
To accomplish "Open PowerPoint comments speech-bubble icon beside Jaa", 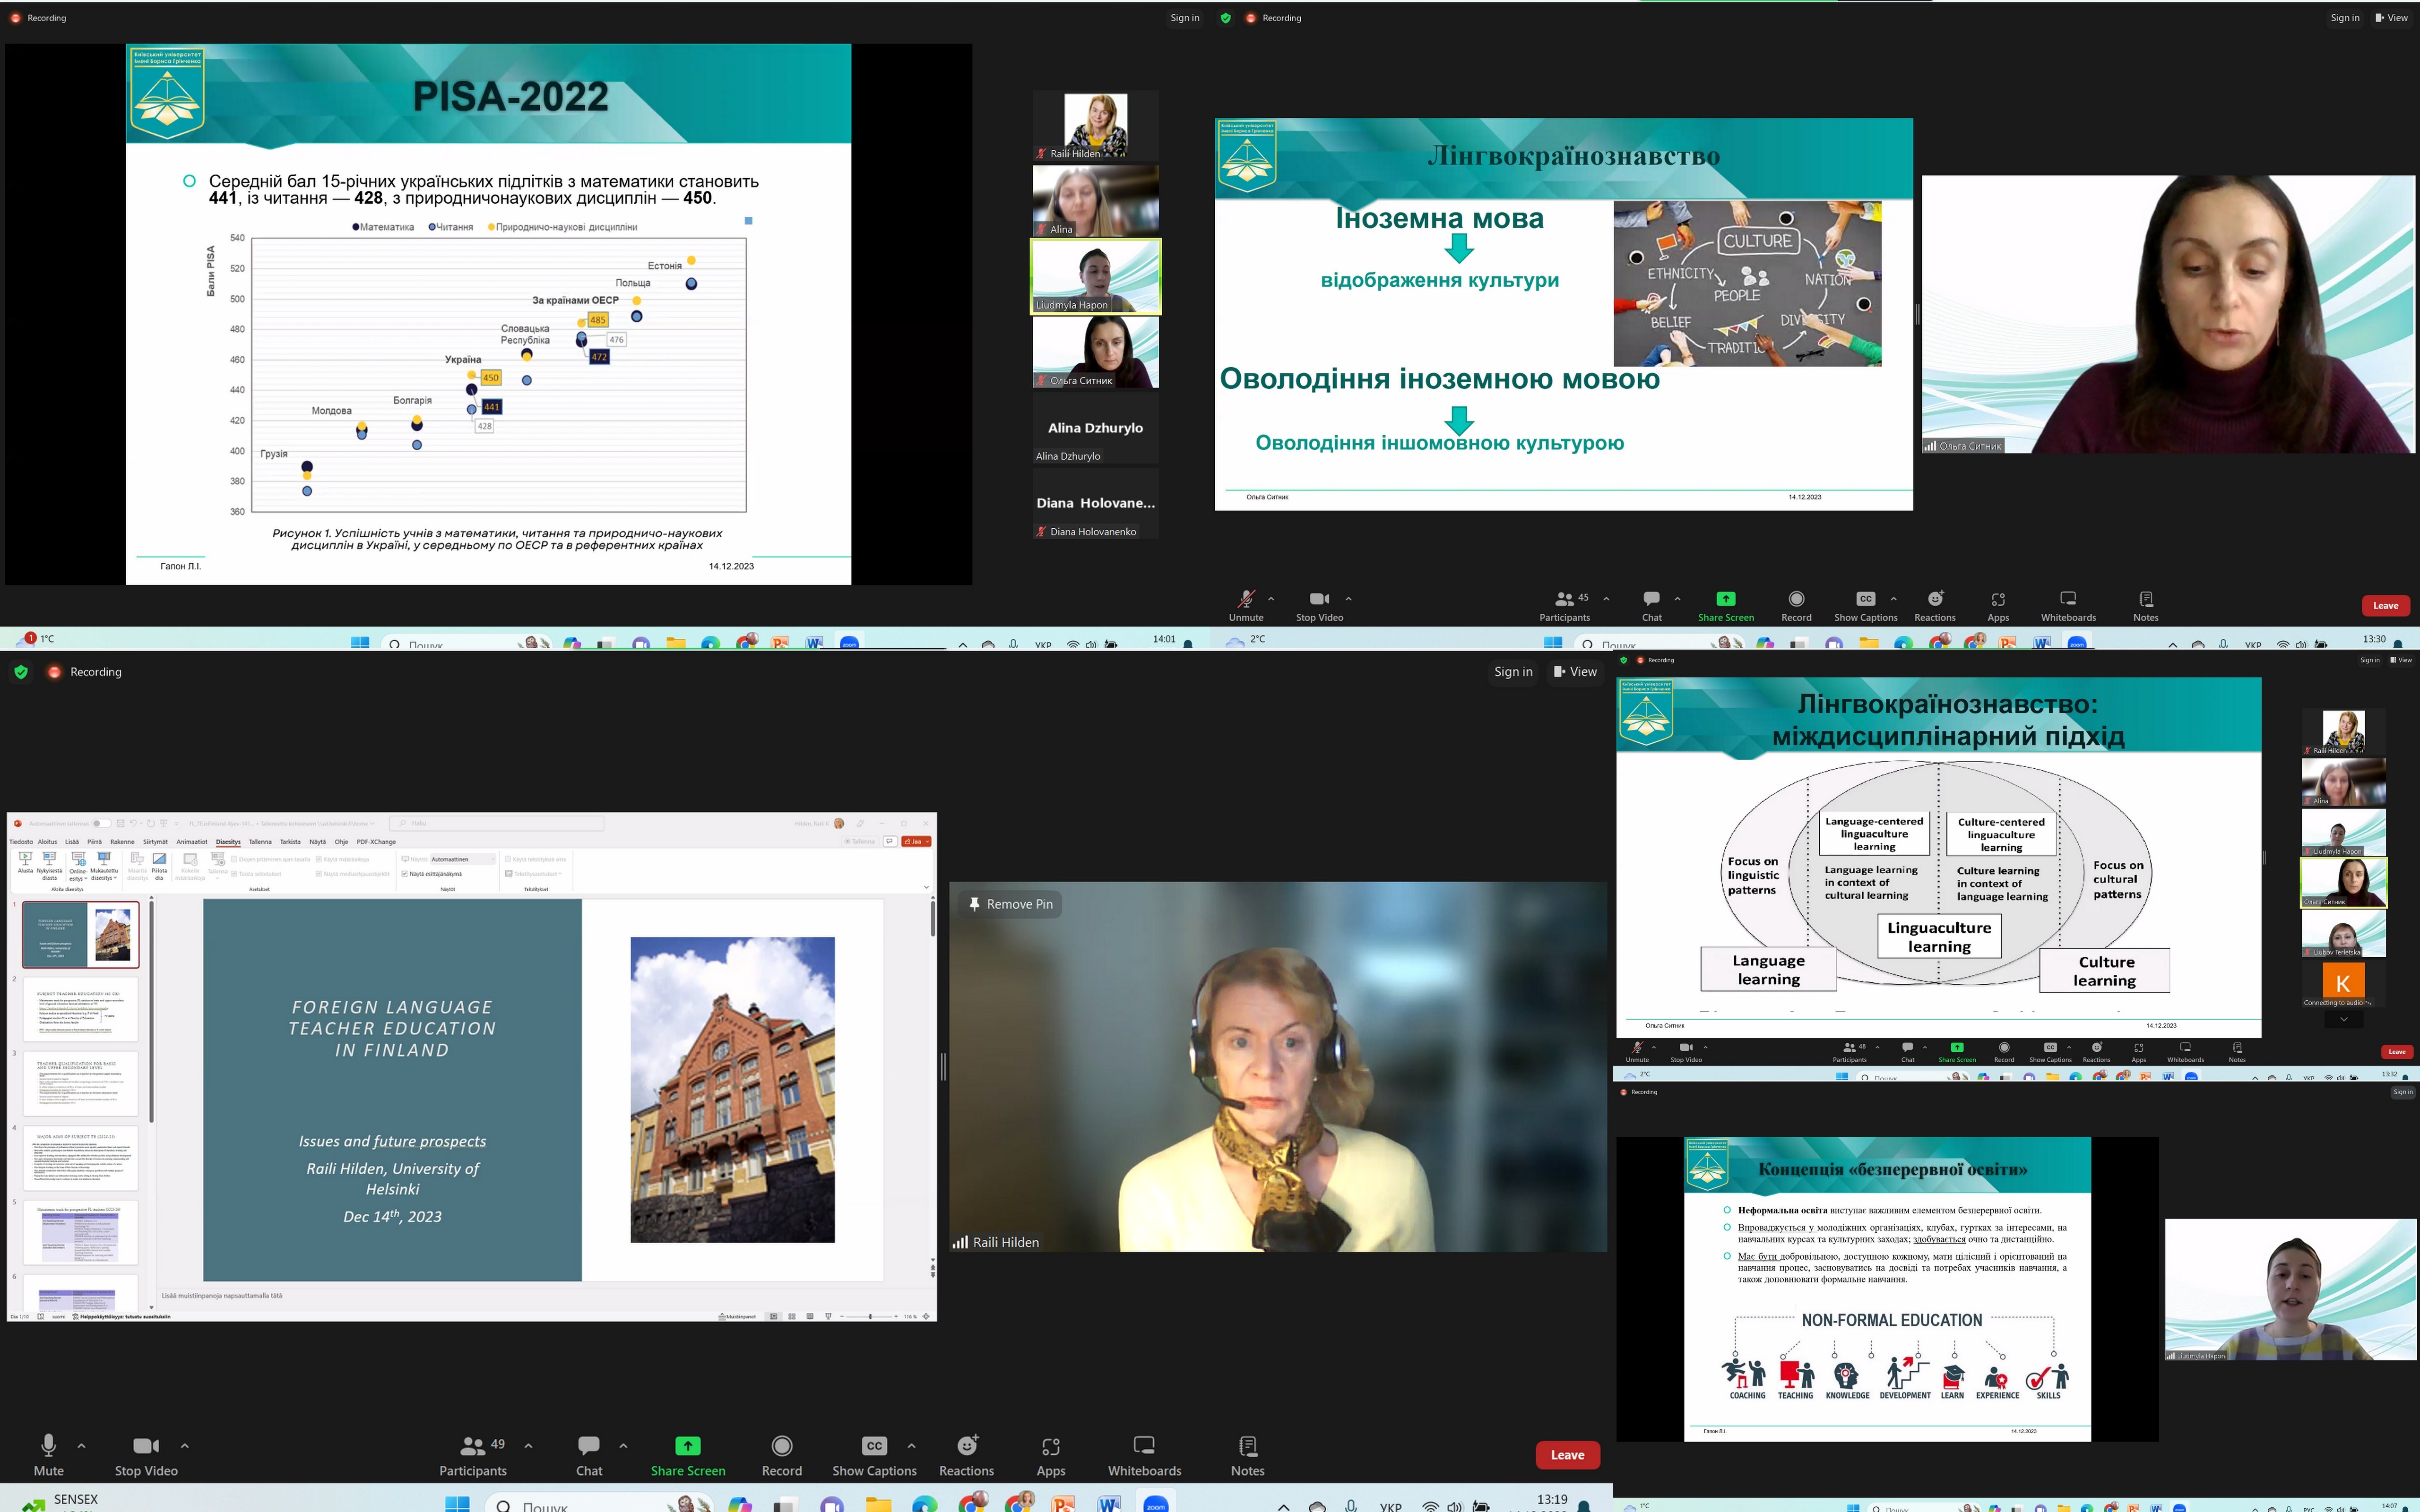I will click(x=890, y=841).
